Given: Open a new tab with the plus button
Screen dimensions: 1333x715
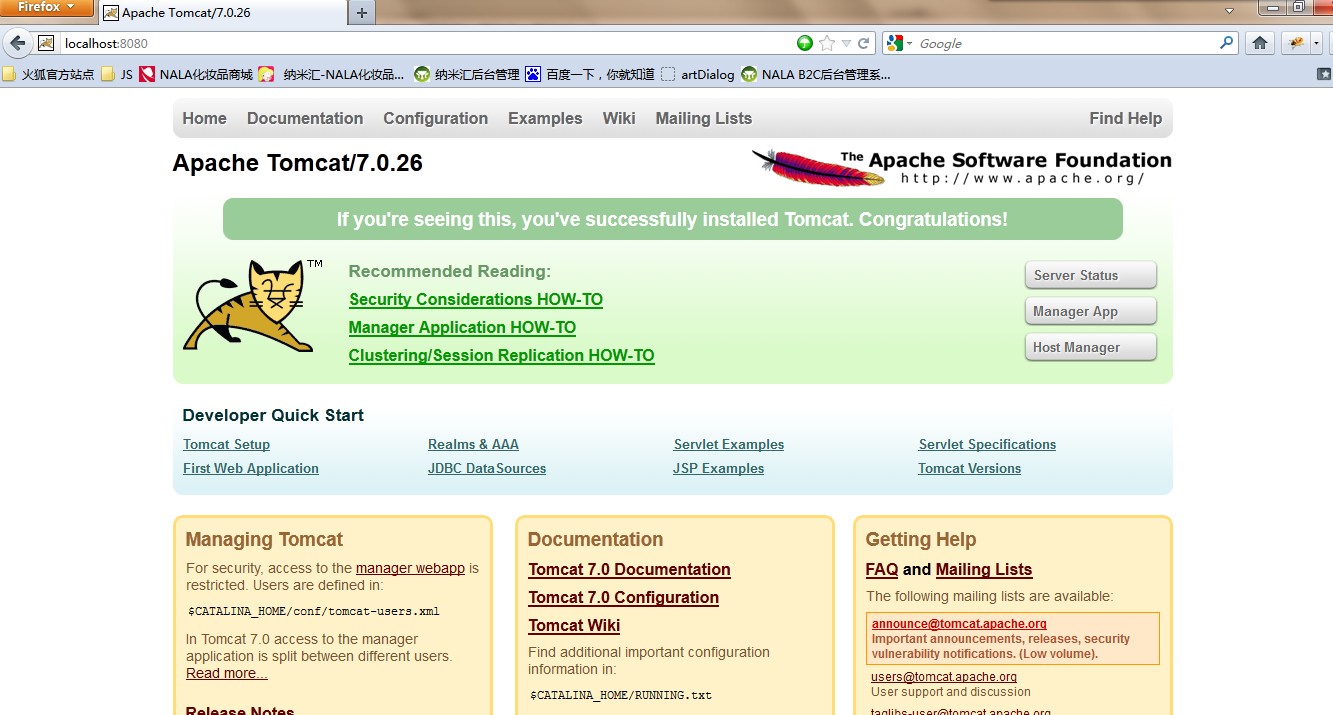Looking at the screenshot, I should 362,13.
